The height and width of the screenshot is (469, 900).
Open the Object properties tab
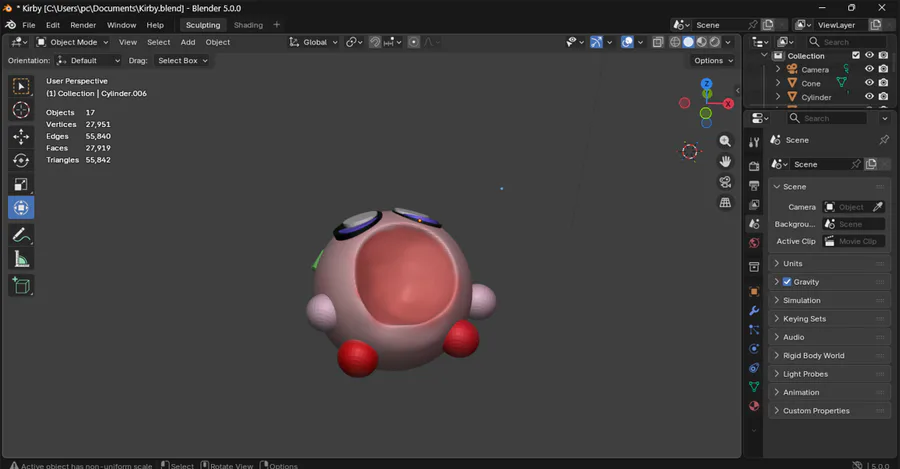[x=754, y=292]
